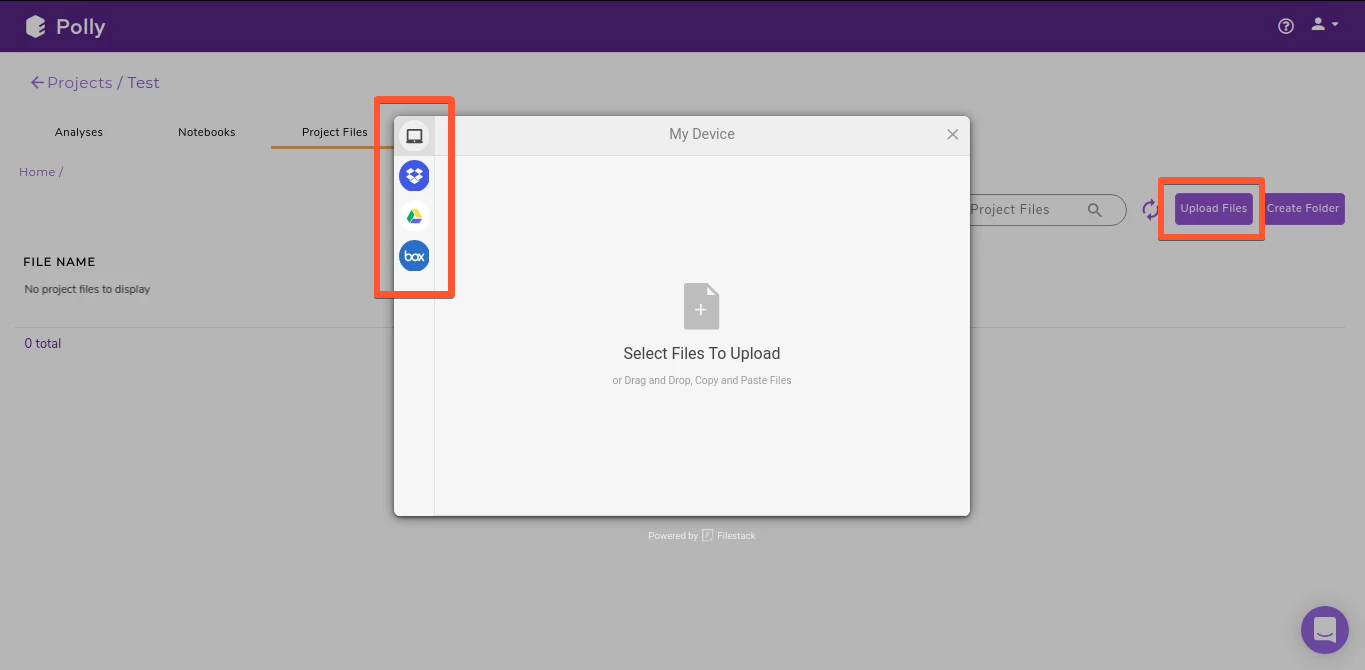The width and height of the screenshot is (1365, 670).
Task: Click the back arrow beside Projects breadcrumb
Action: tap(36, 82)
